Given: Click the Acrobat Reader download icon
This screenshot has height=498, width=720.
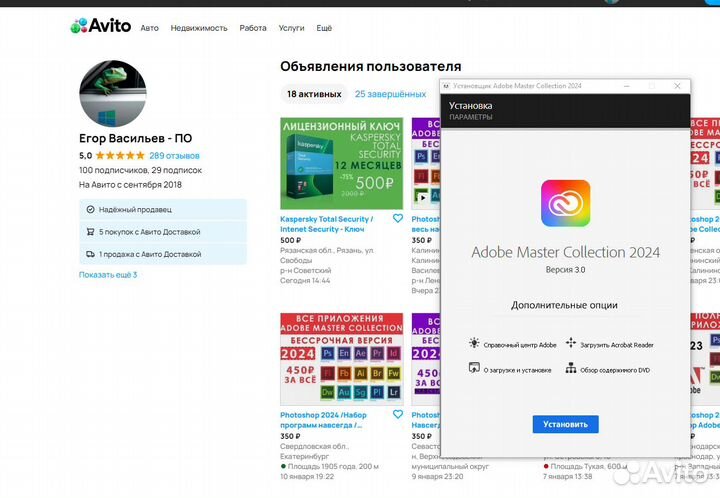Looking at the screenshot, I should 571,343.
